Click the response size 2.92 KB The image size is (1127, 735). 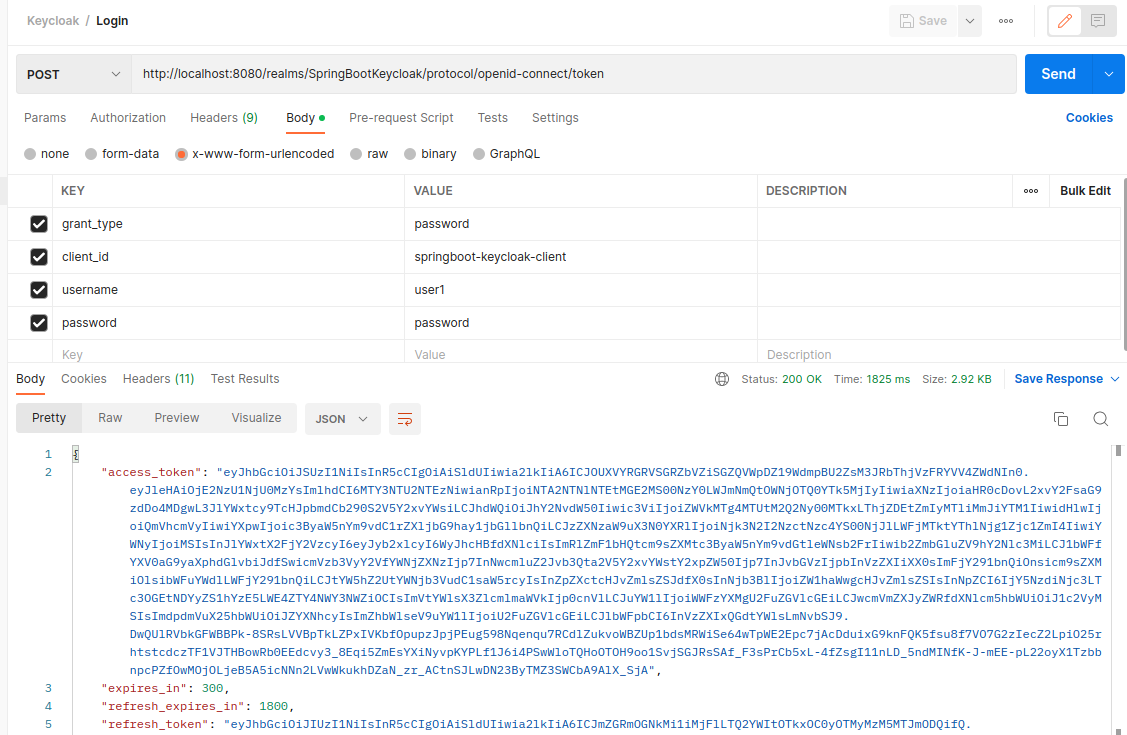pyautogui.click(x=971, y=379)
